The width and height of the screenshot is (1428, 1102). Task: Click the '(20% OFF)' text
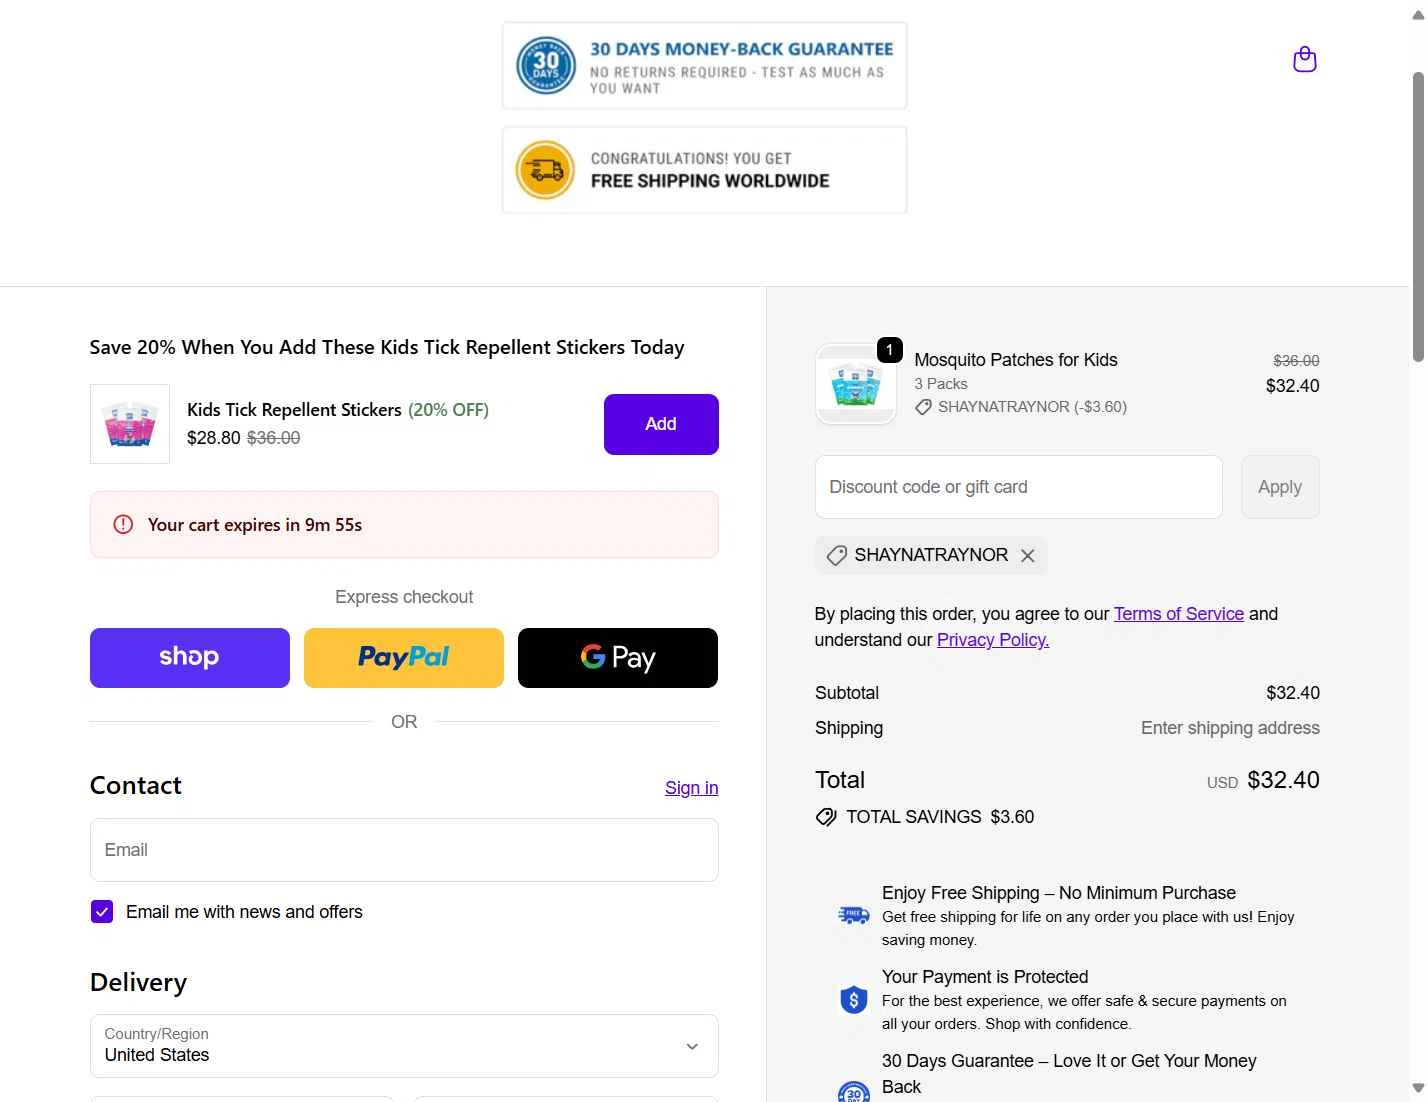[448, 410]
